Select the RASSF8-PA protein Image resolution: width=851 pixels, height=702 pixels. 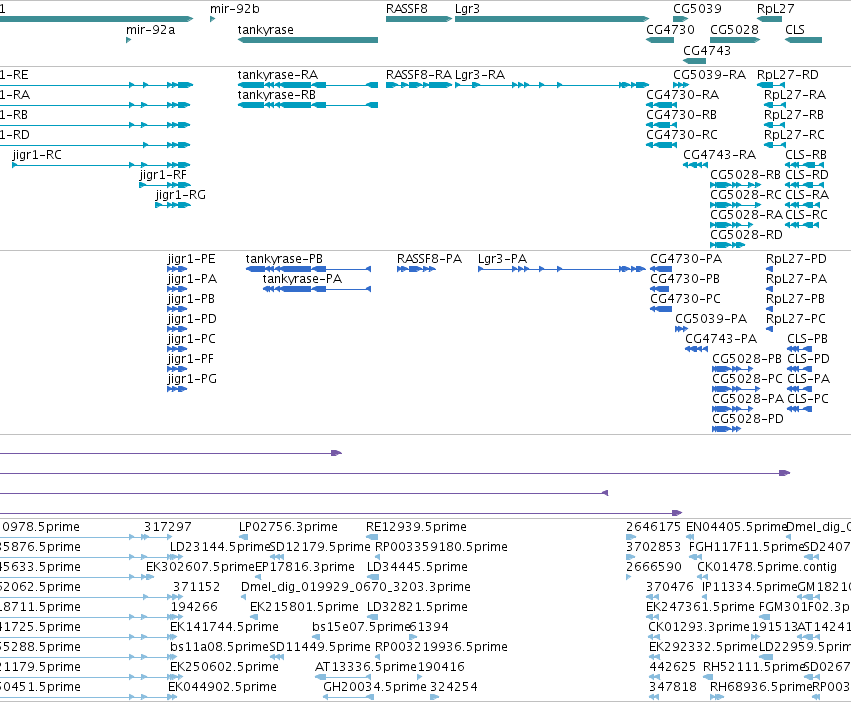click(x=416, y=269)
